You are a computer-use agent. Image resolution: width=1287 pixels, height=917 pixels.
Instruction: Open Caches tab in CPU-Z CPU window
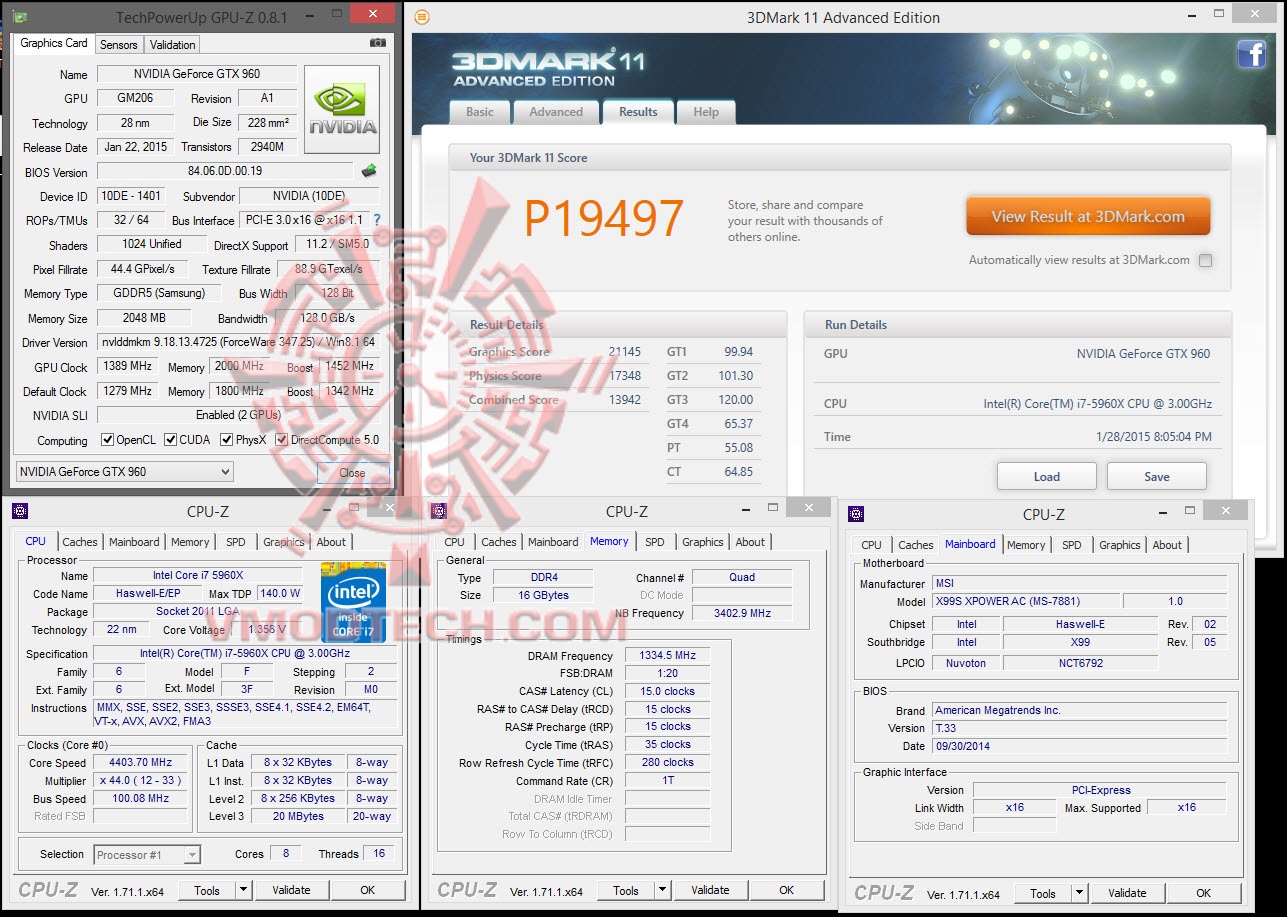click(80, 542)
